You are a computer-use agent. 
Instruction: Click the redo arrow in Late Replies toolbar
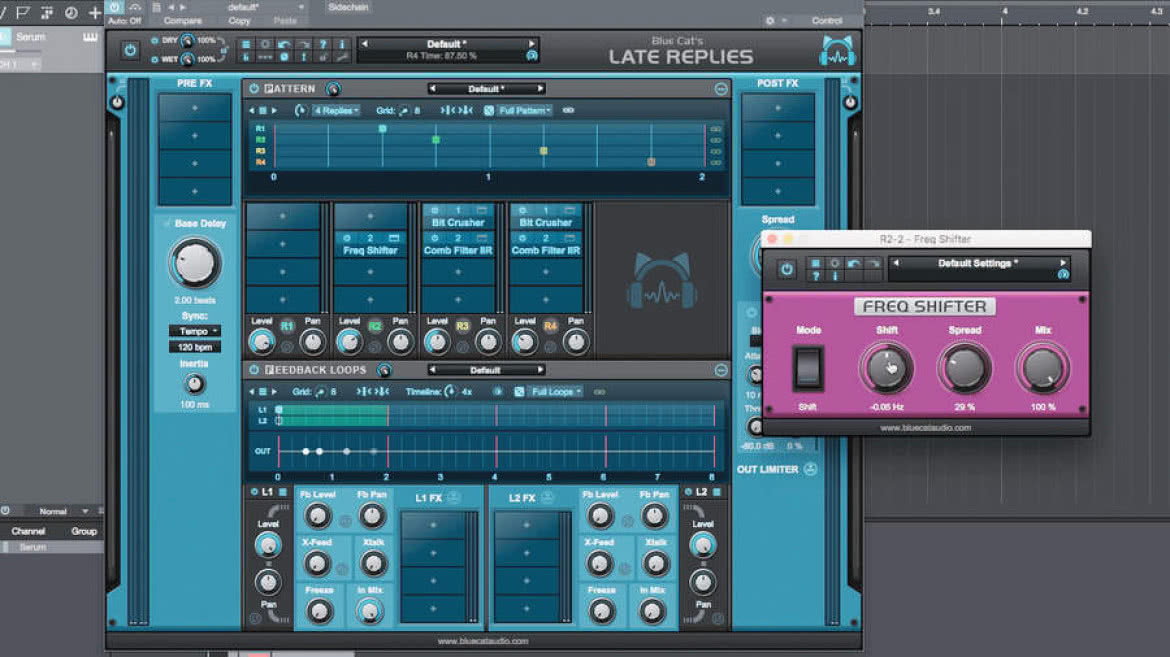304,45
